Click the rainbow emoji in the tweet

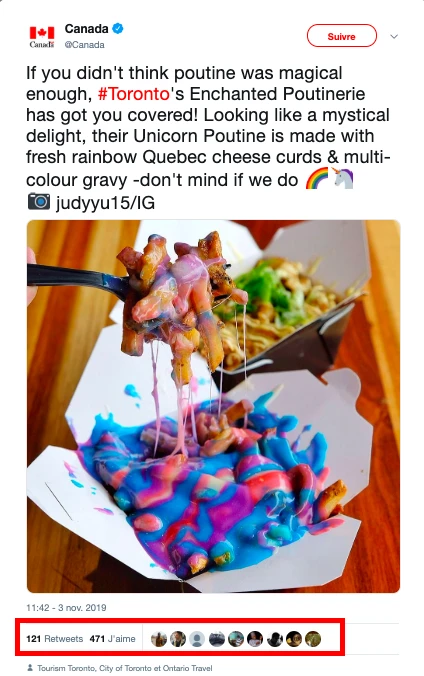[x=317, y=179]
